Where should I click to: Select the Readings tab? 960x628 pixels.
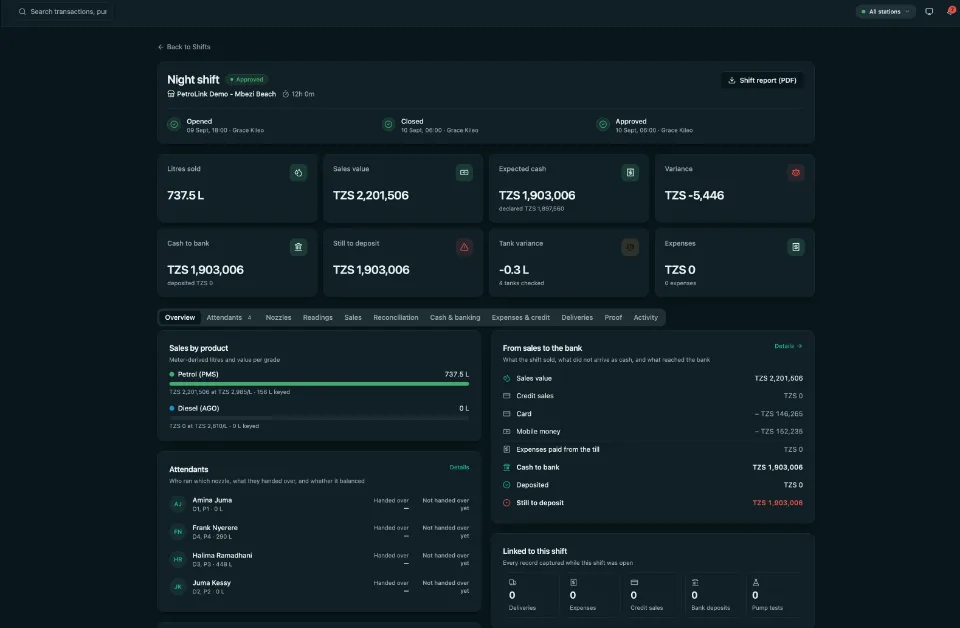click(x=318, y=318)
